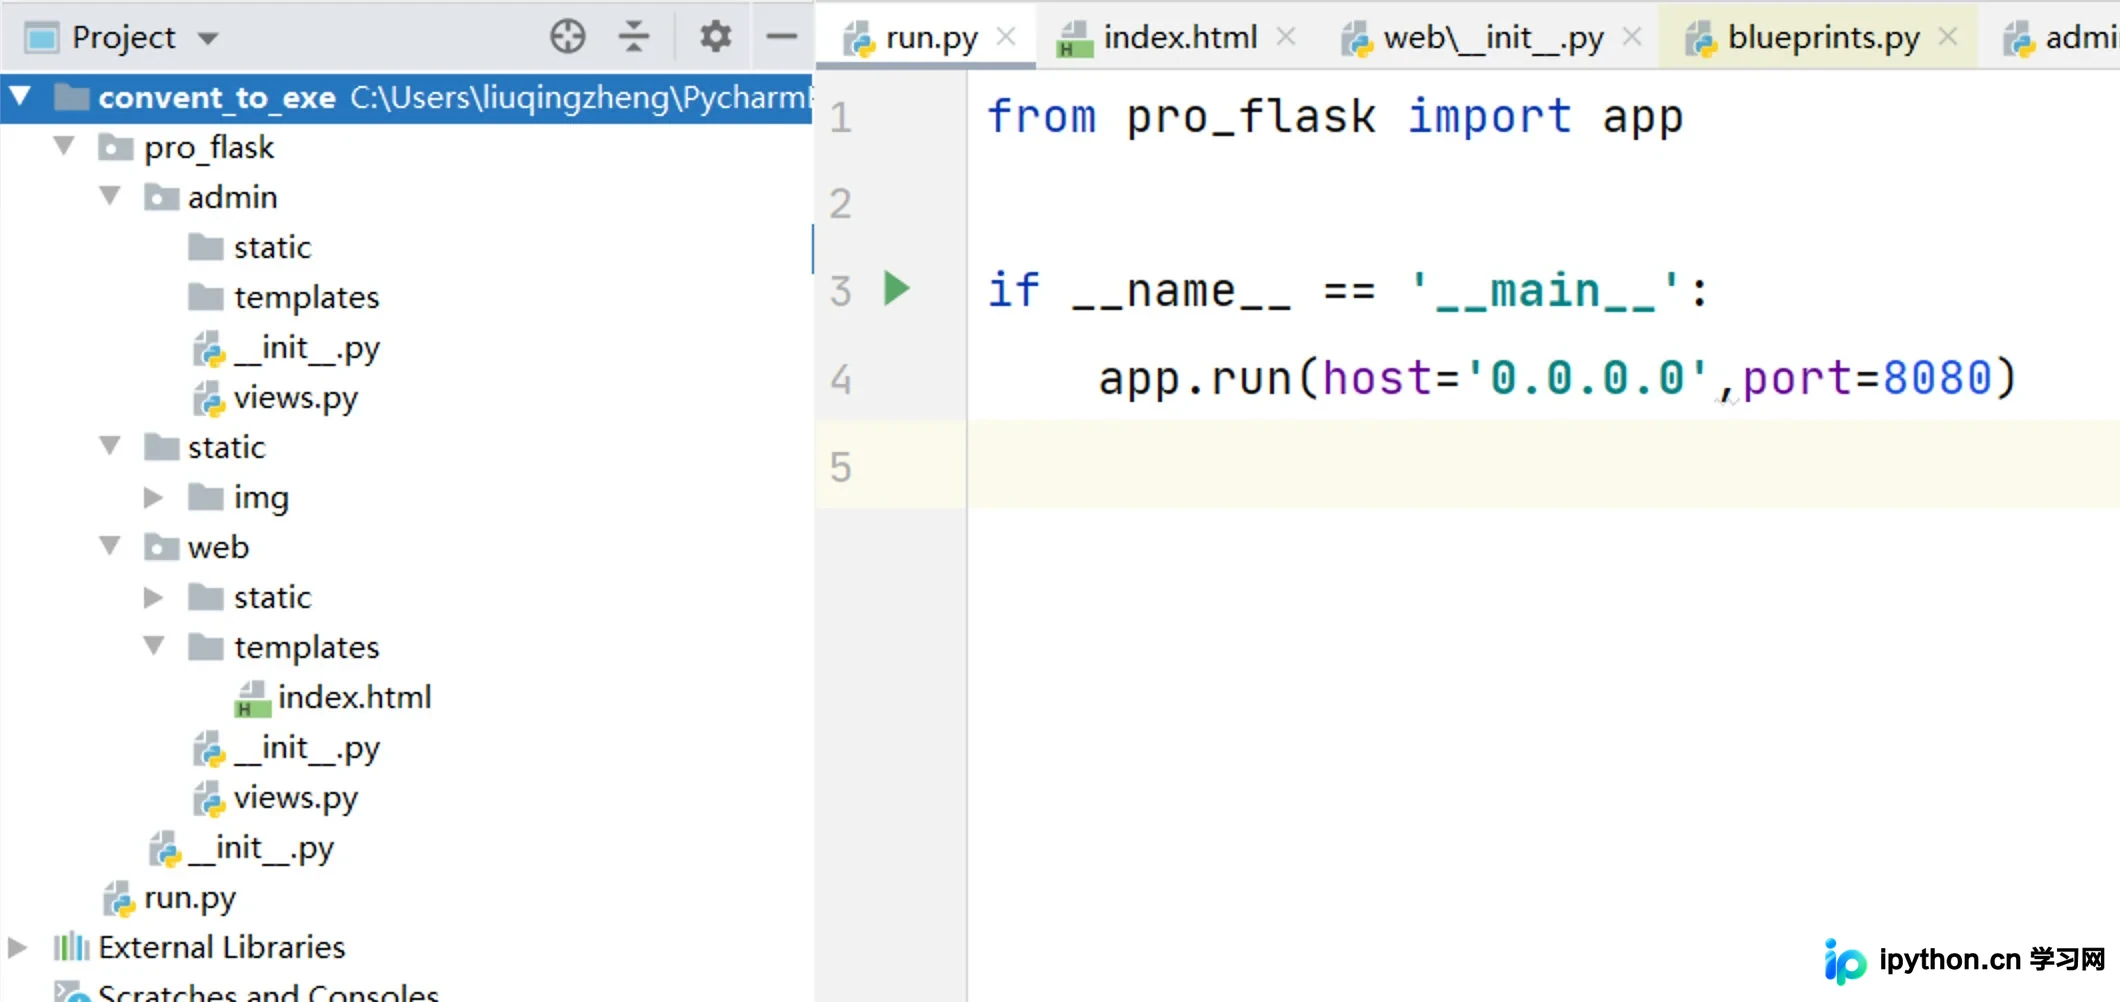Collapse the pro_flask static folder arrow
The height and width of the screenshot is (1002, 2120).
pyautogui.click(x=110, y=446)
